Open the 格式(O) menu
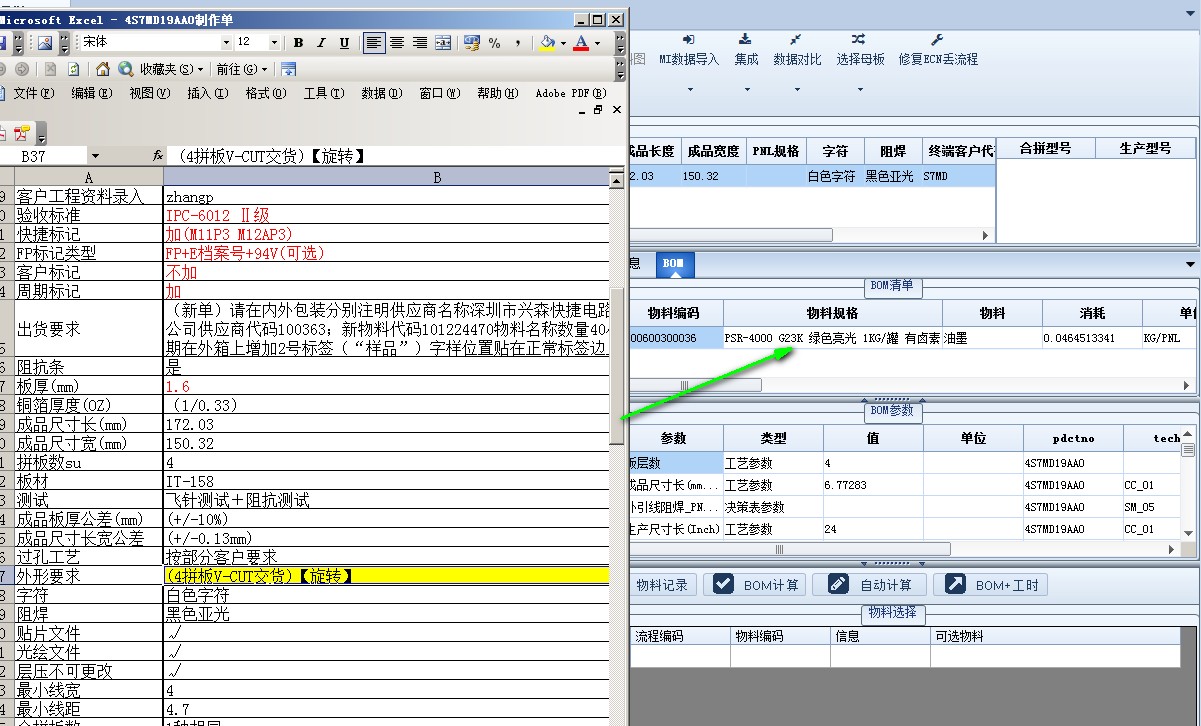This screenshot has height=726, width=1201. tap(265, 93)
